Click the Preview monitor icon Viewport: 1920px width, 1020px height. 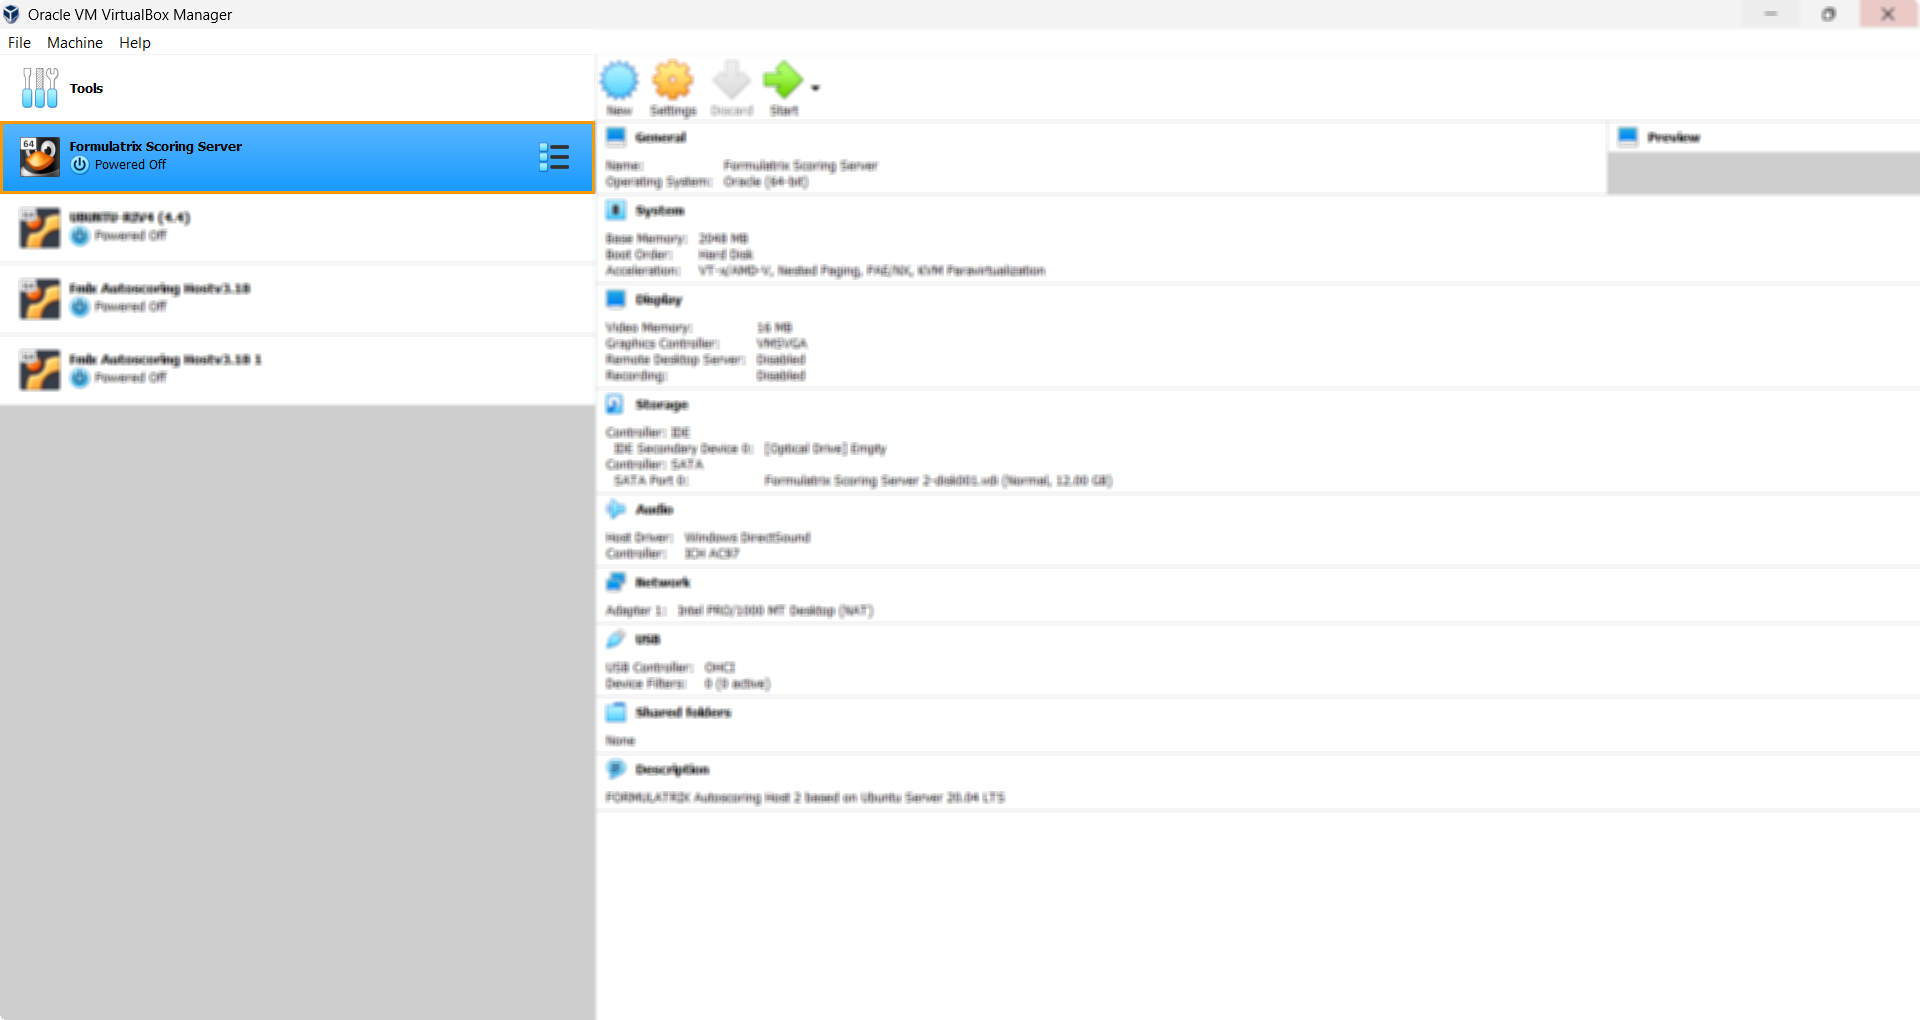pos(1628,137)
